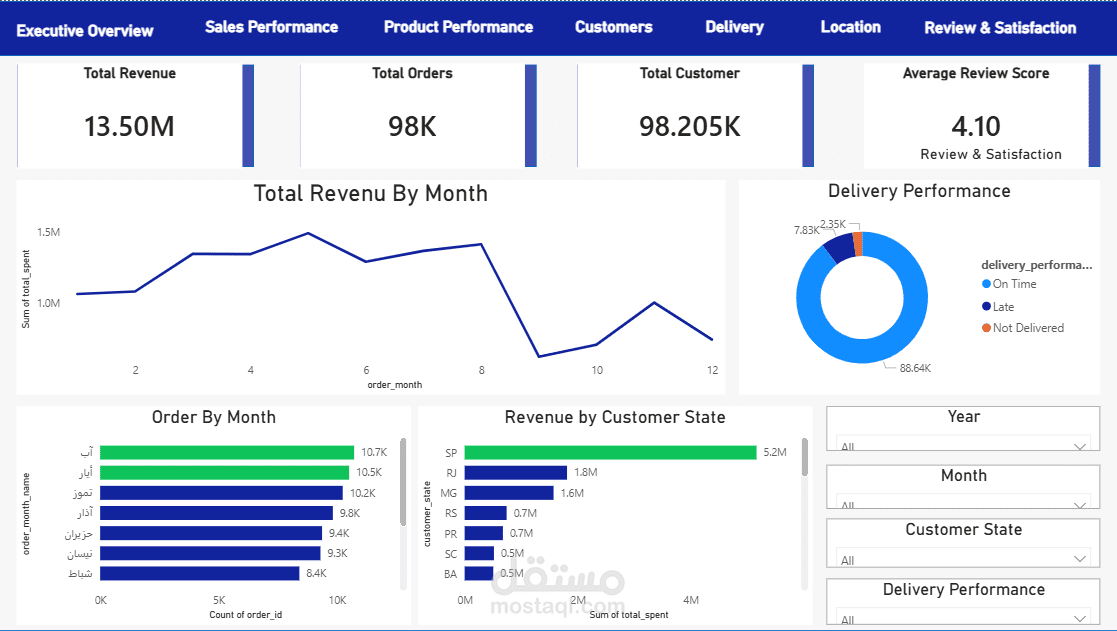Open the Sales Performance tab
The height and width of the screenshot is (631, 1117).
pyautogui.click(x=271, y=27)
